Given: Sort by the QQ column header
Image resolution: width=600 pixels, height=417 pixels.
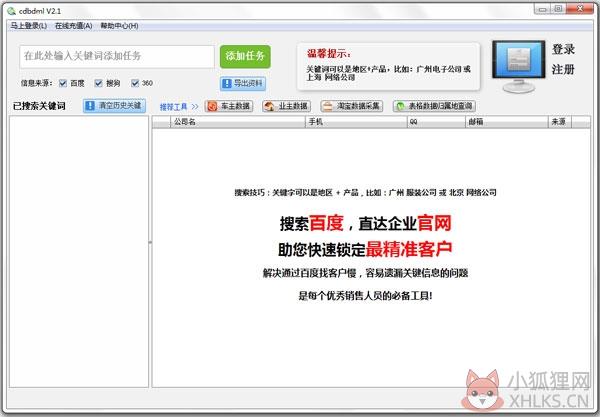Looking at the screenshot, I should [x=436, y=122].
